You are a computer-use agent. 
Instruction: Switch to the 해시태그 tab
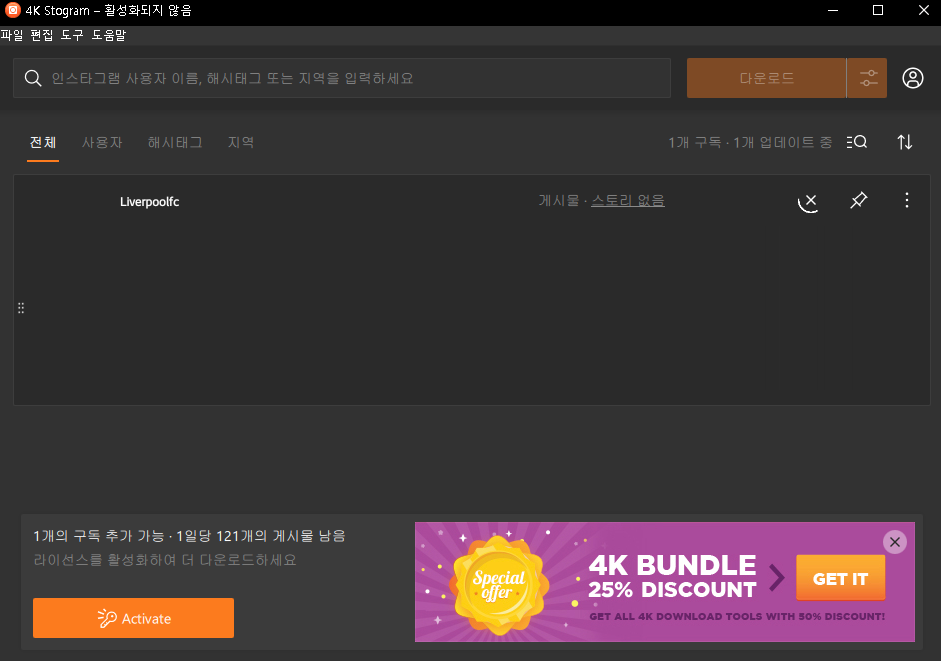pyautogui.click(x=175, y=142)
